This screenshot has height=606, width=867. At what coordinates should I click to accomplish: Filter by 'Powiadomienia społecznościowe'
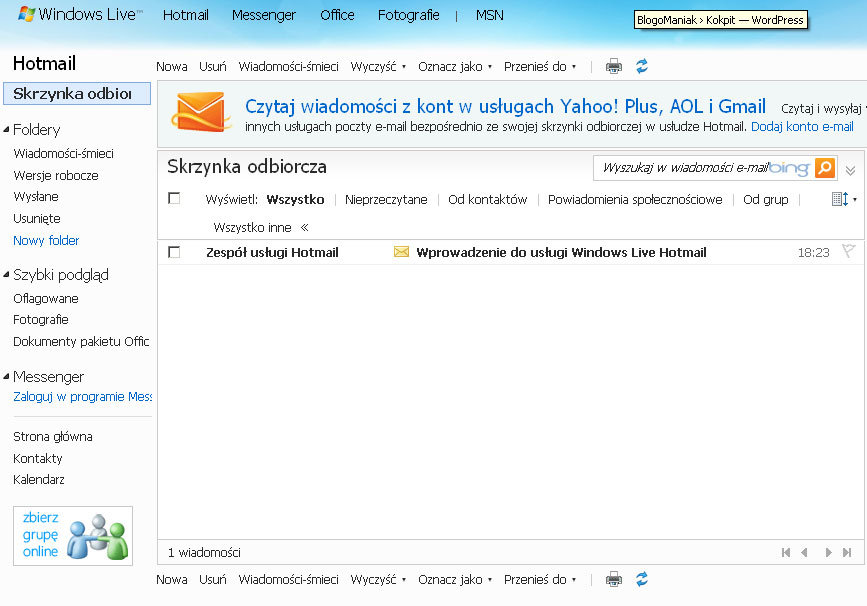tap(635, 200)
